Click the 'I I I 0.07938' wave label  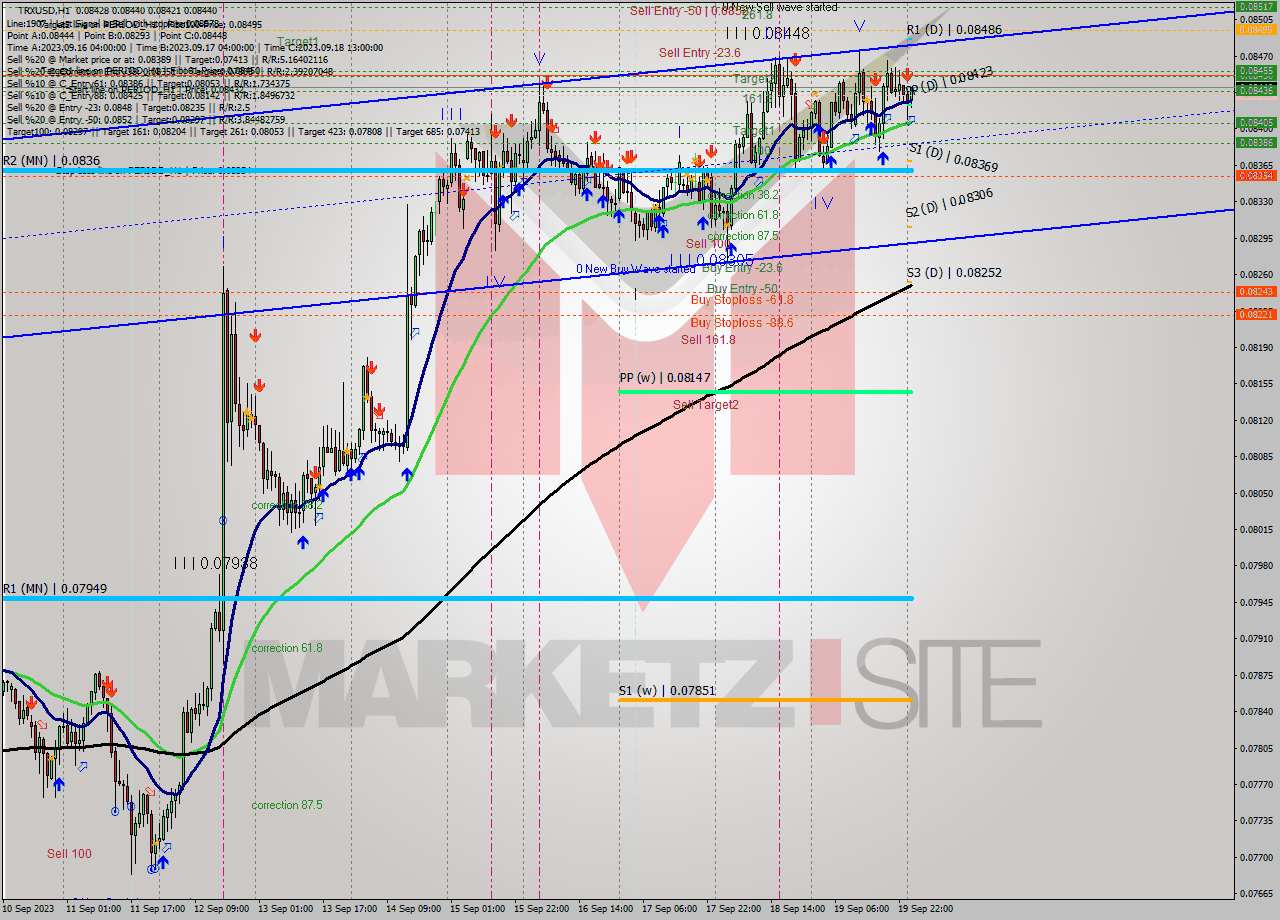click(x=215, y=563)
